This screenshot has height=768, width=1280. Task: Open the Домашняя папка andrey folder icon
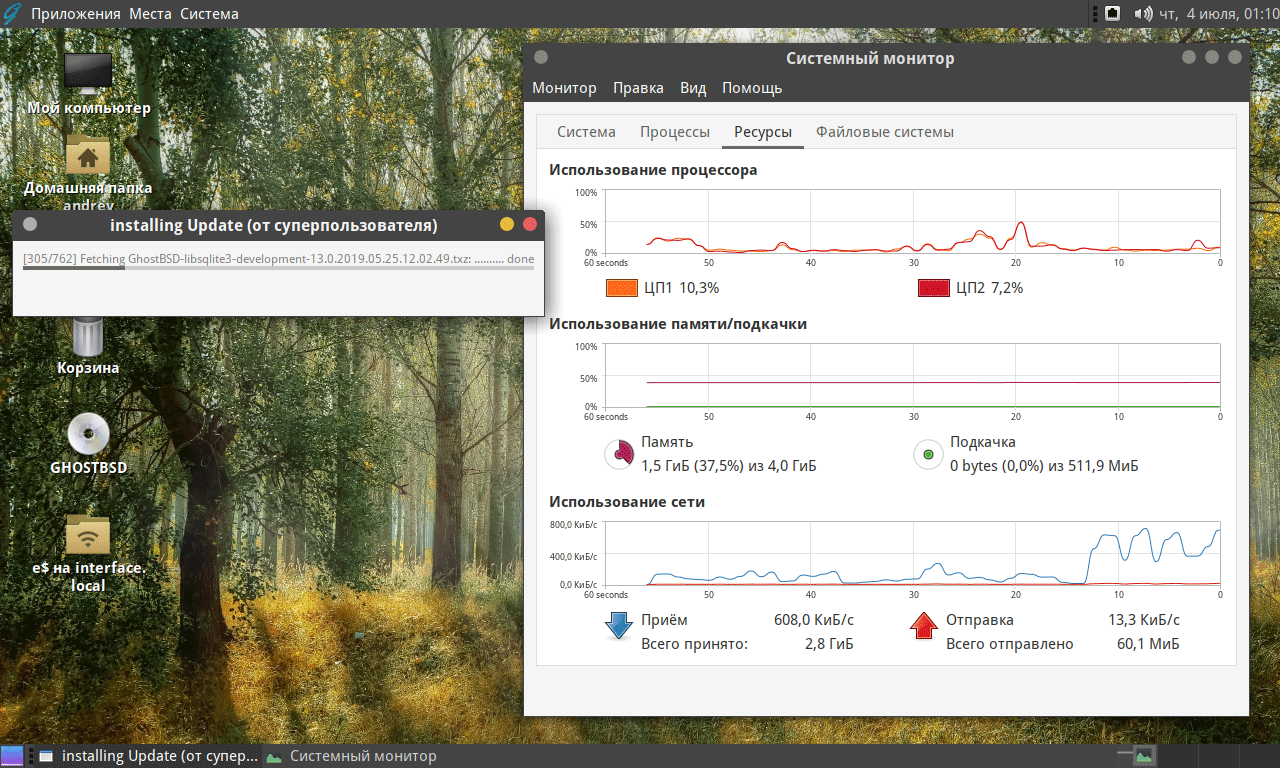pos(88,157)
